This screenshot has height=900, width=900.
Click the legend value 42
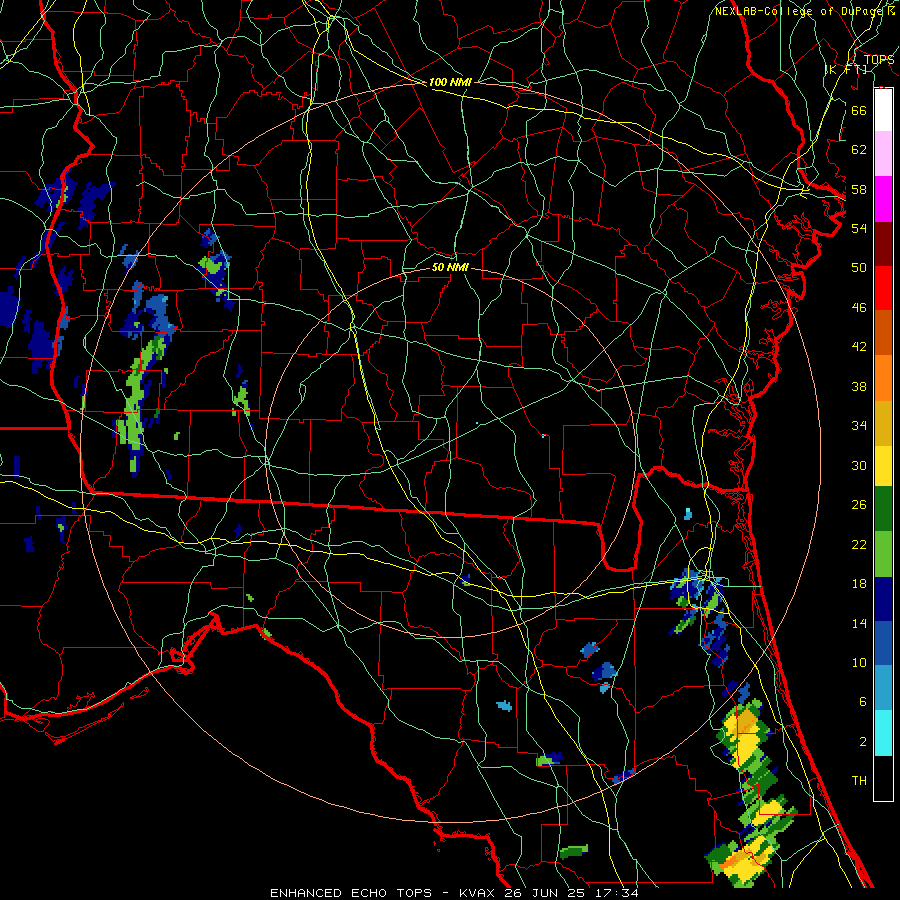pos(859,347)
